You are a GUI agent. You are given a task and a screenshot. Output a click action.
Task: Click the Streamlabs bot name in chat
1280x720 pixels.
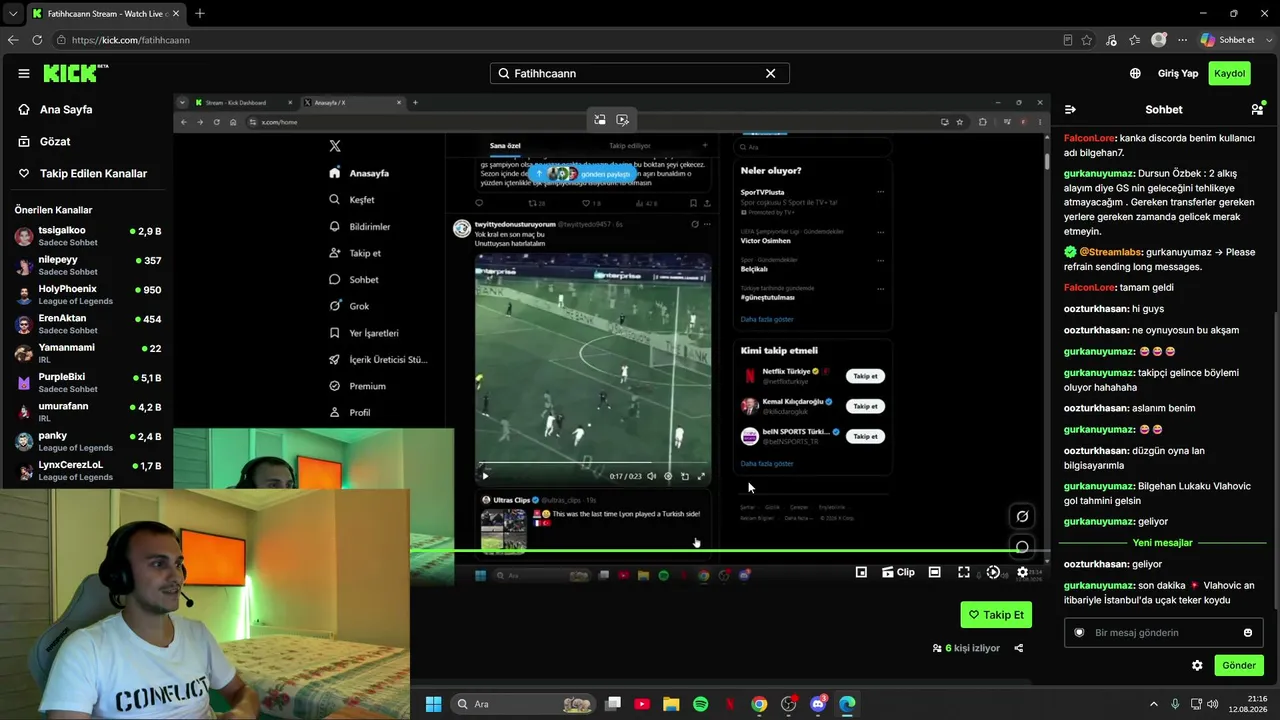point(1110,252)
